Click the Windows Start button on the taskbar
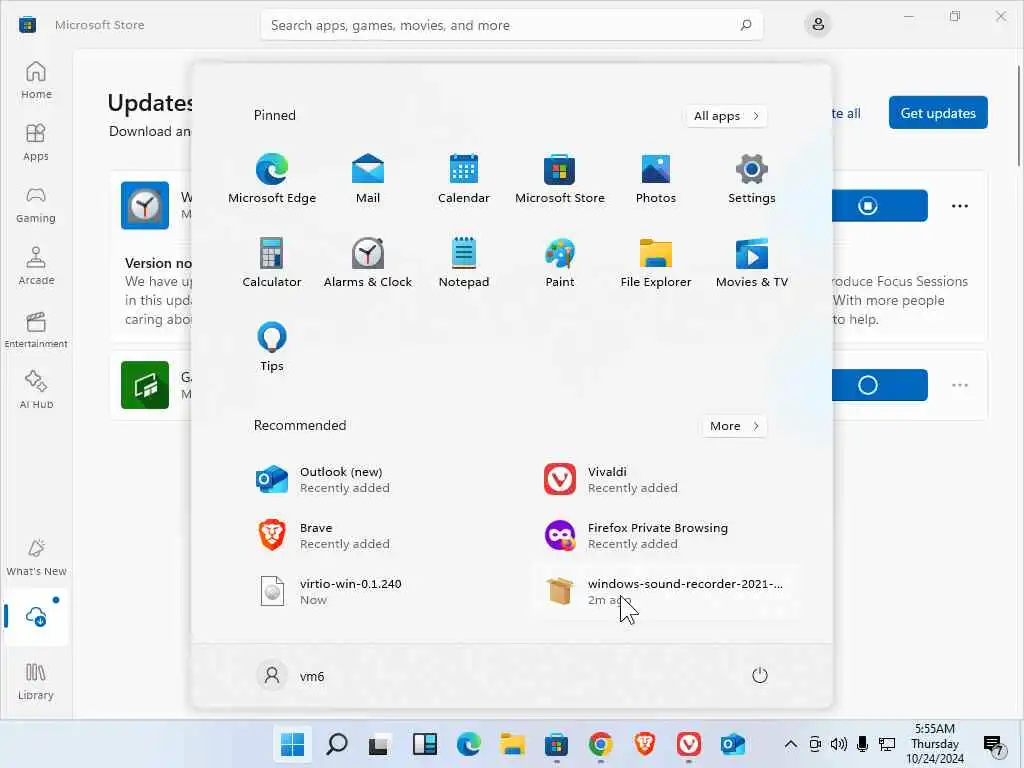The width and height of the screenshot is (1024, 768). 292,744
